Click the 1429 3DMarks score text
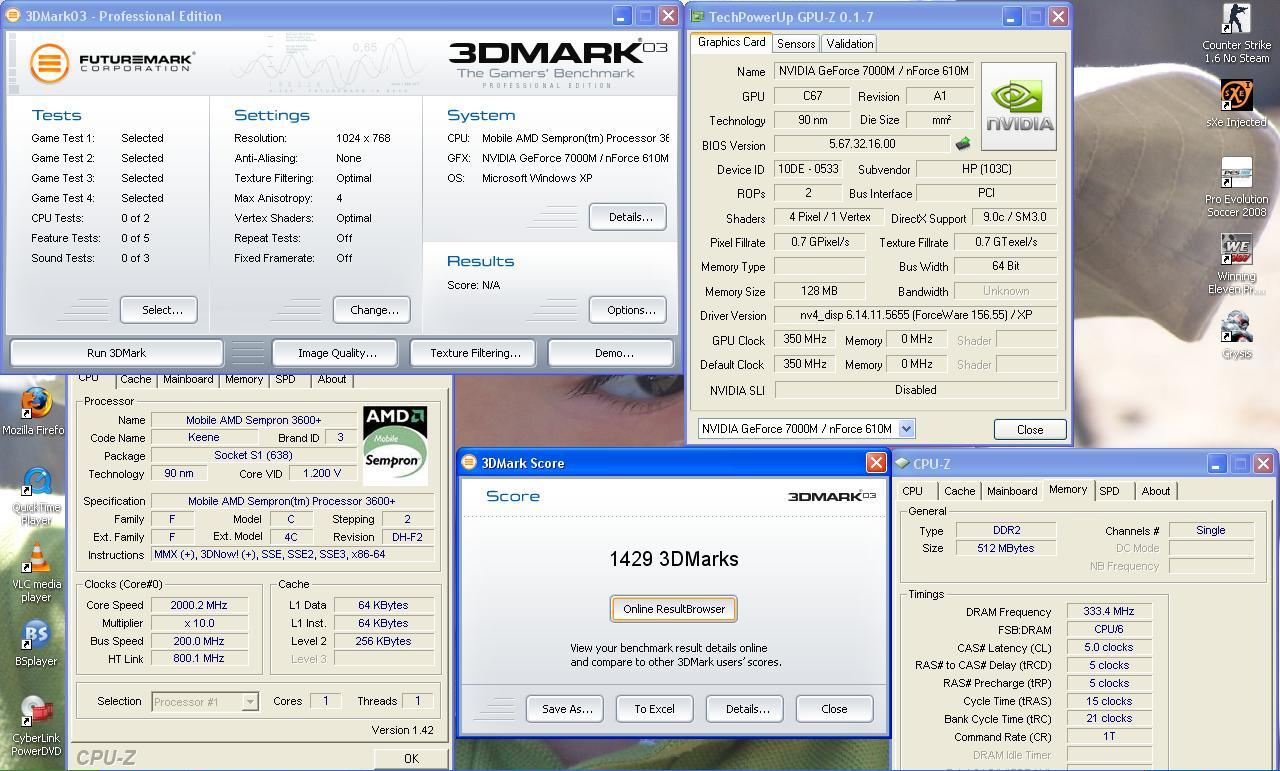 tap(674, 559)
